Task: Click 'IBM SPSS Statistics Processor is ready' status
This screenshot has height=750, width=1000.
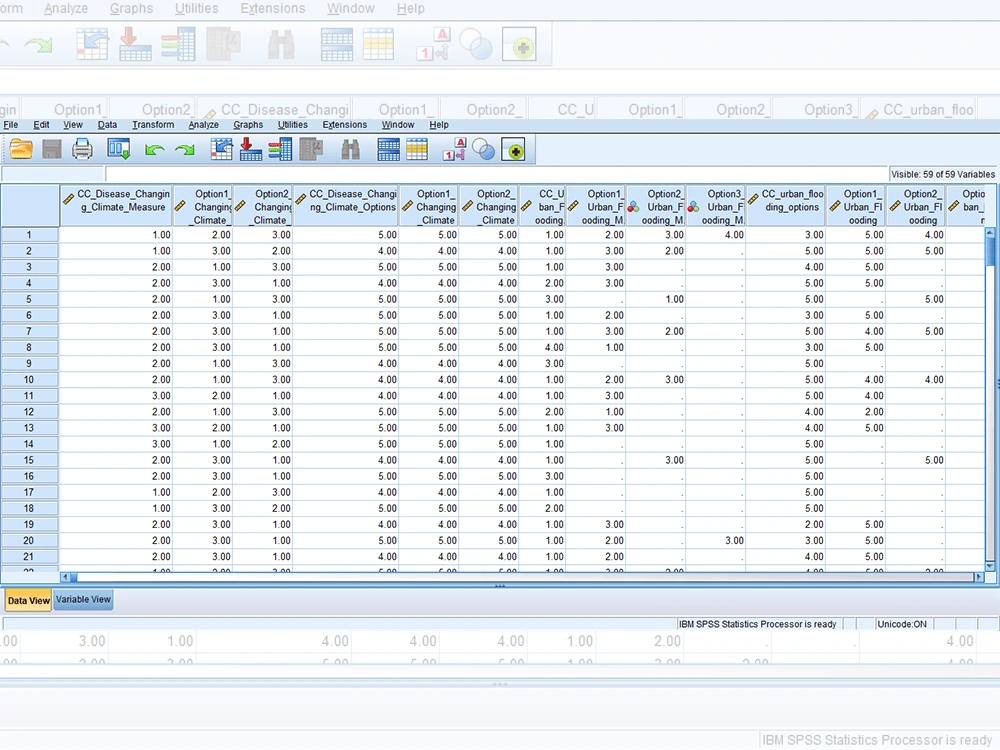Action: click(x=757, y=624)
